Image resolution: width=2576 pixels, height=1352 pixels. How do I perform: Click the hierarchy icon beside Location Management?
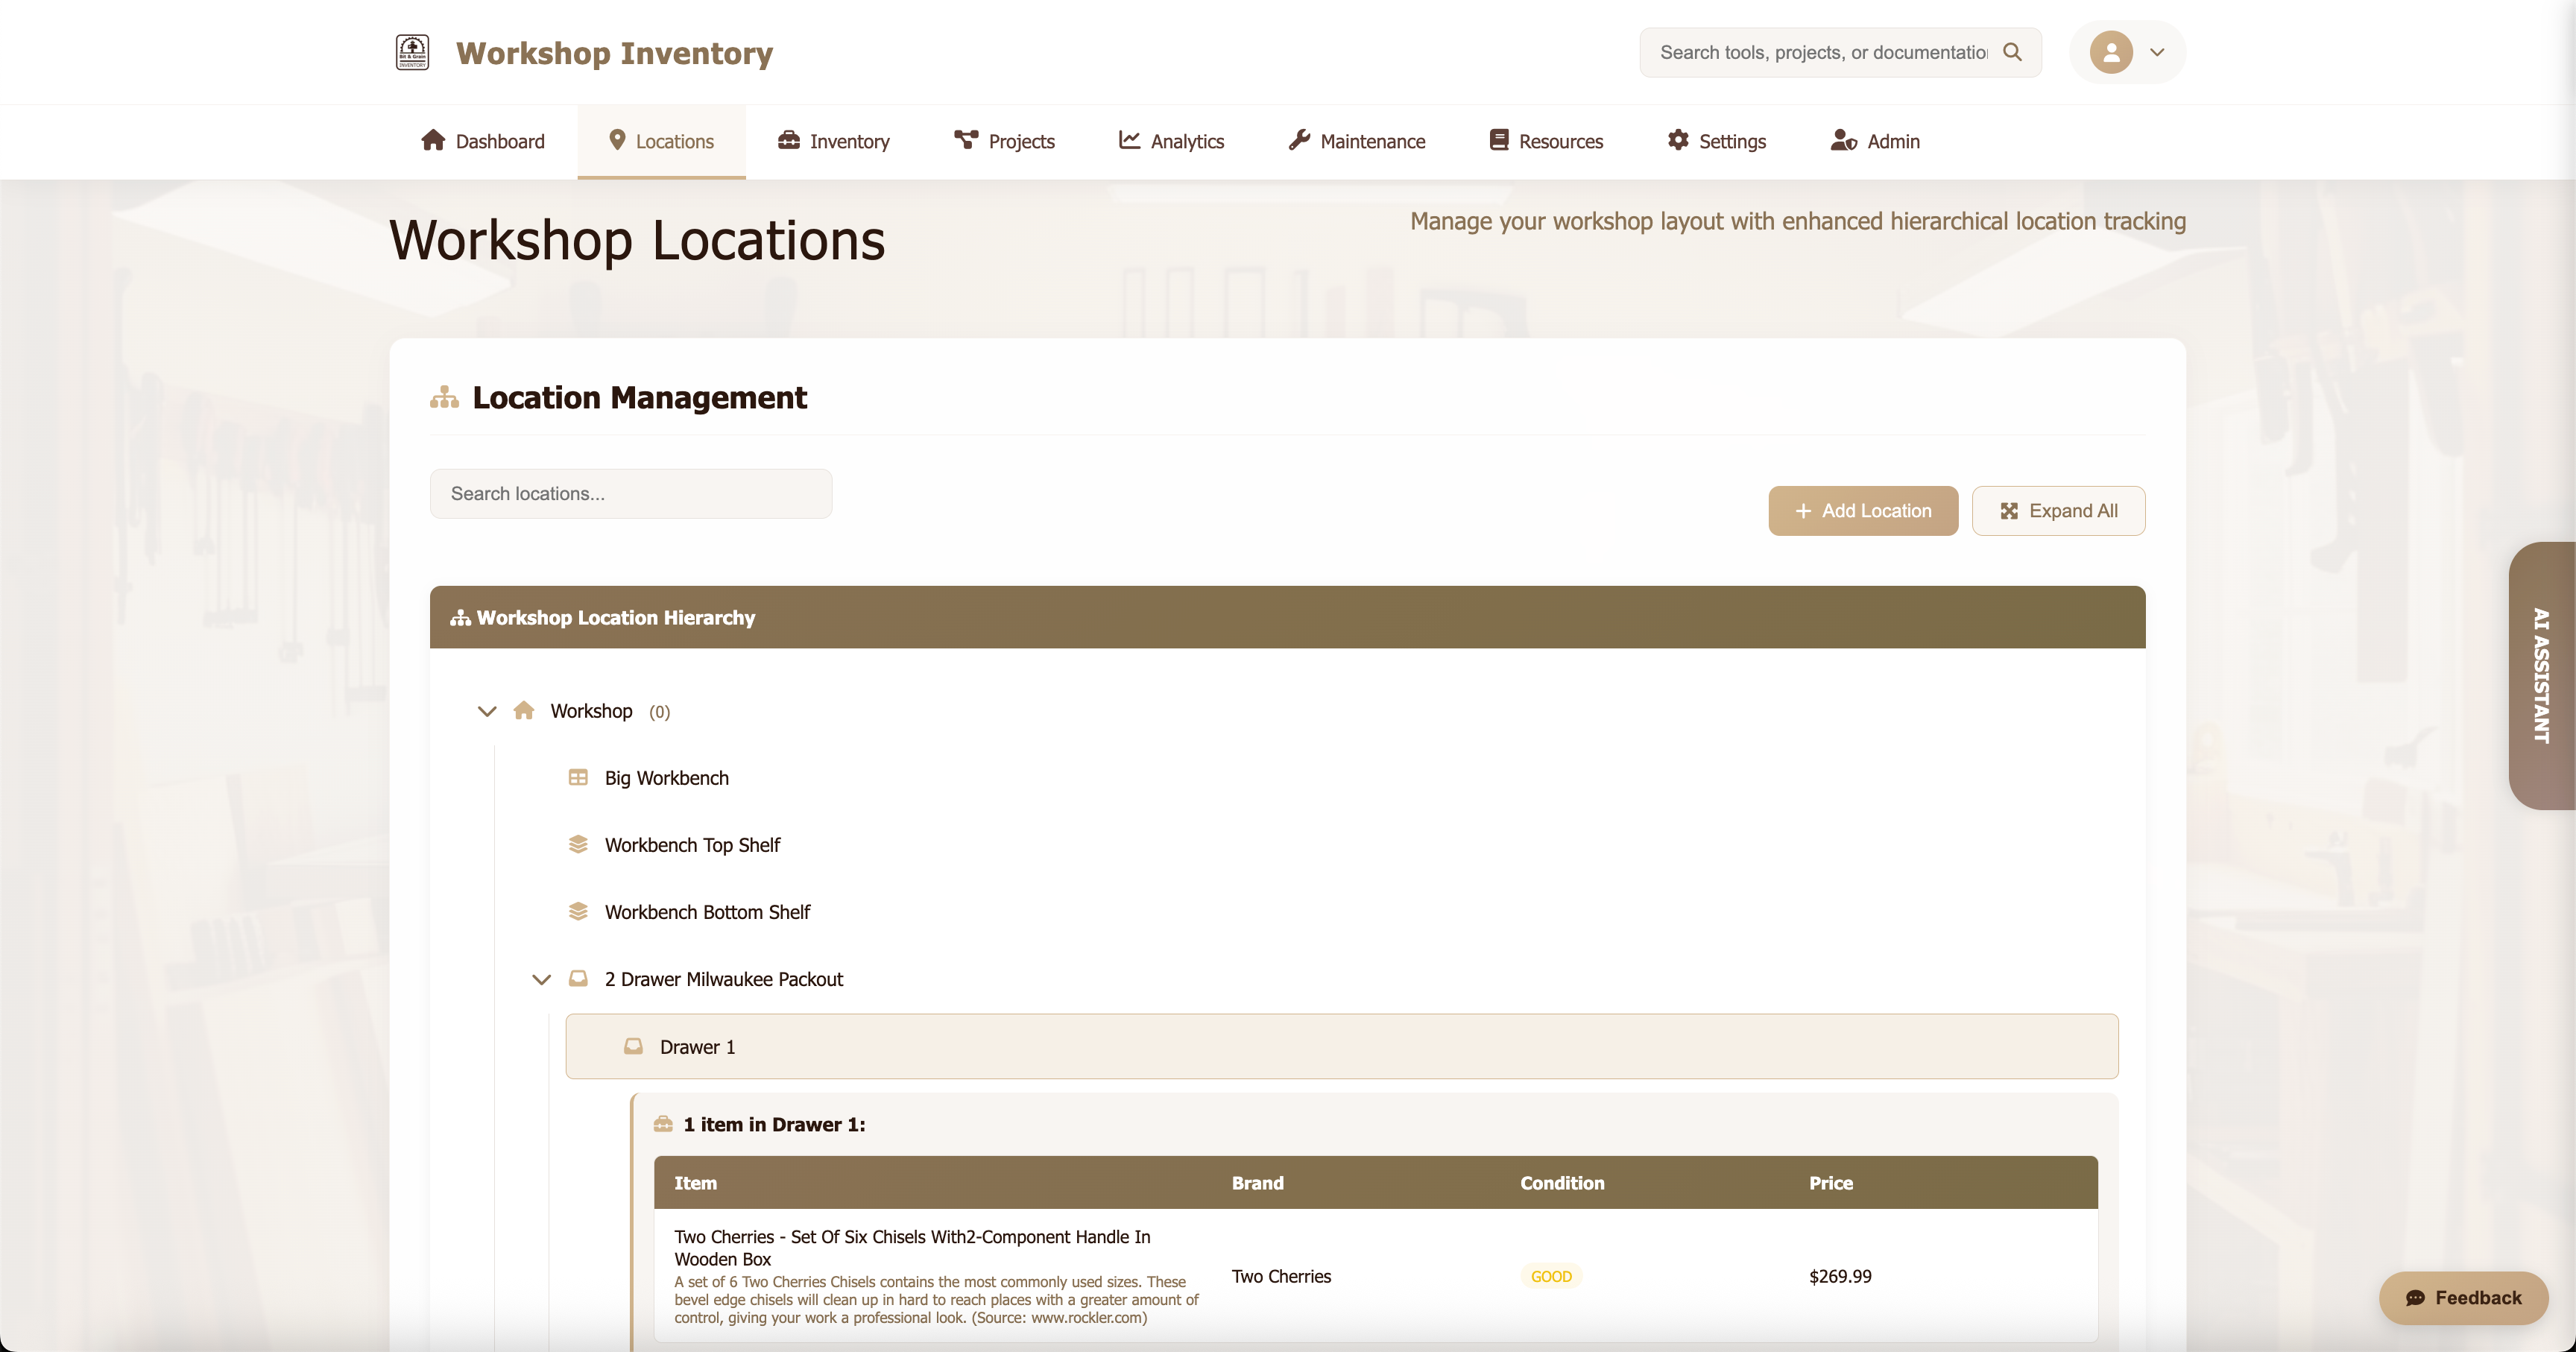(x=444, y=397)
